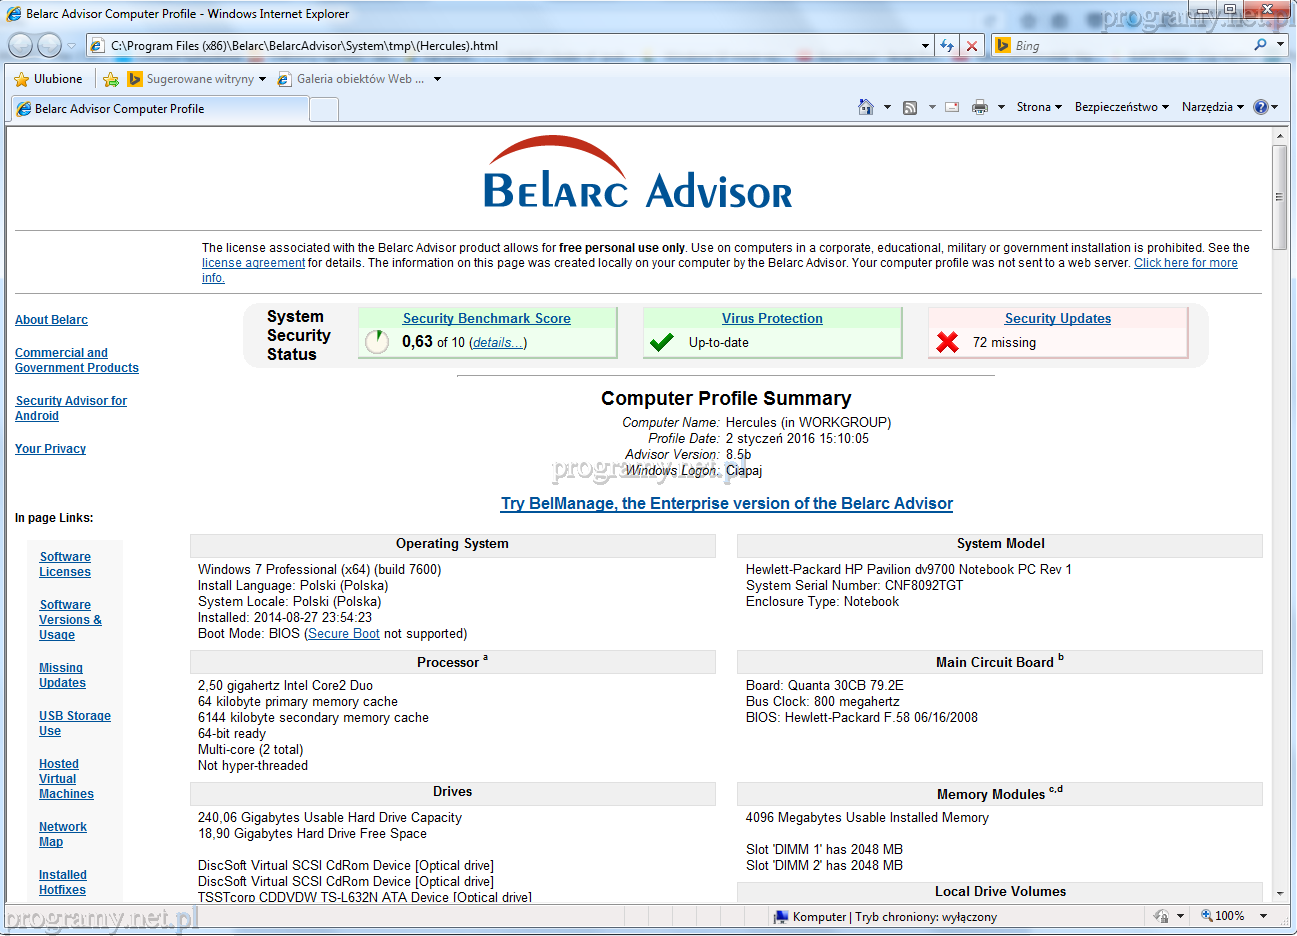This screenshot has height=936, width=1297.
Task: Select the Belarc Advisor Computer Profile tab
Action: pos(160,109)
